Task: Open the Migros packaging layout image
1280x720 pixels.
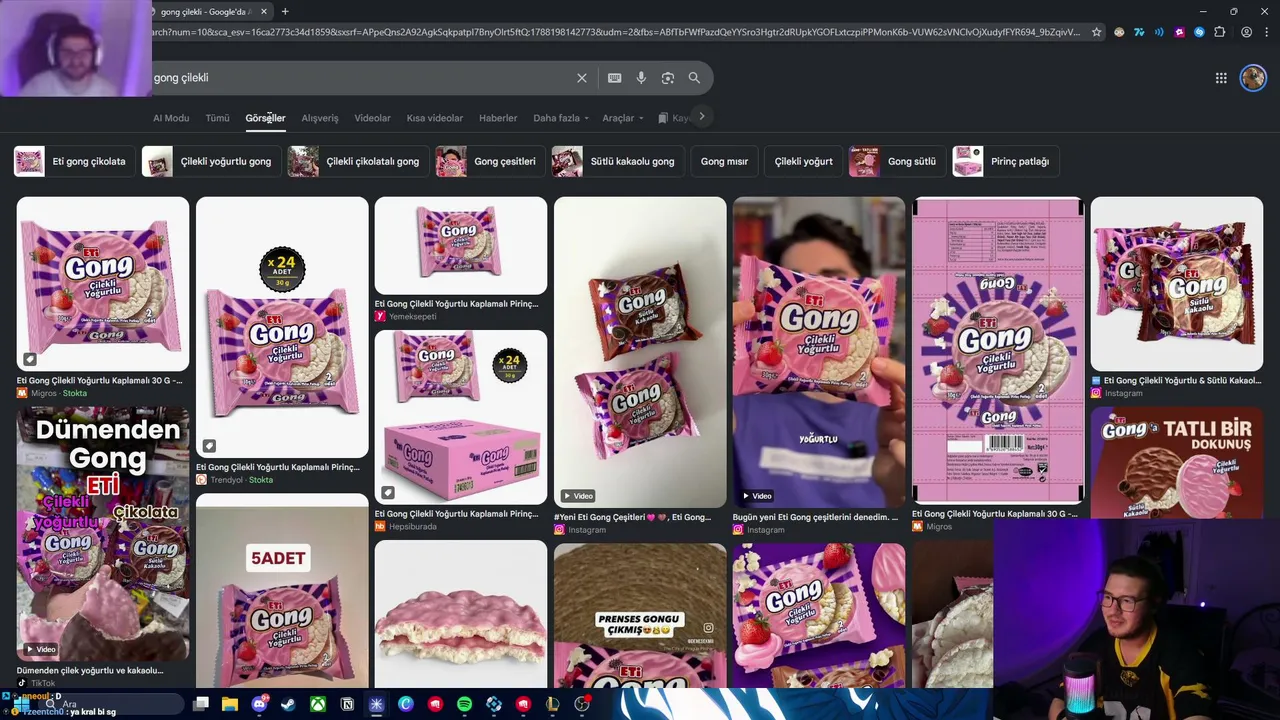Action: coord(998,350)
